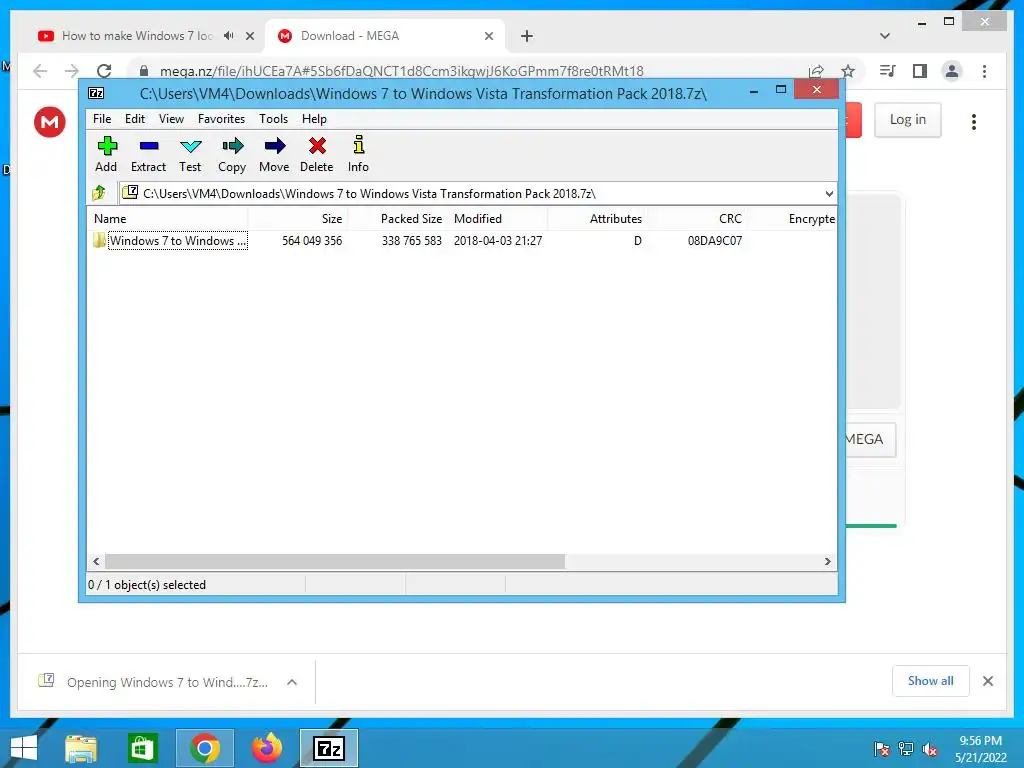Open Chrome media controls icon
Viewport: 1024px width, 768px height.
click(x=888, y=71)
